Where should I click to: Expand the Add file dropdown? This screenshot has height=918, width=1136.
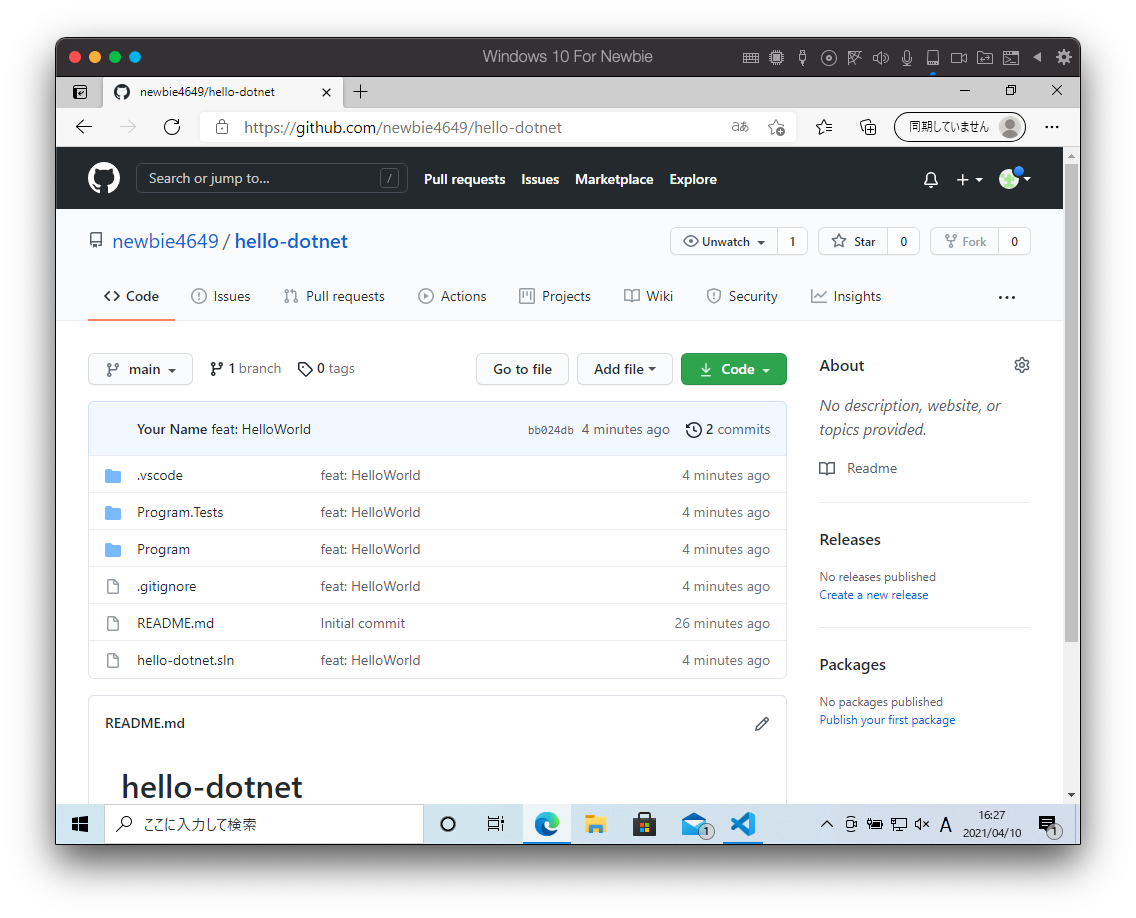pos(625,370)
